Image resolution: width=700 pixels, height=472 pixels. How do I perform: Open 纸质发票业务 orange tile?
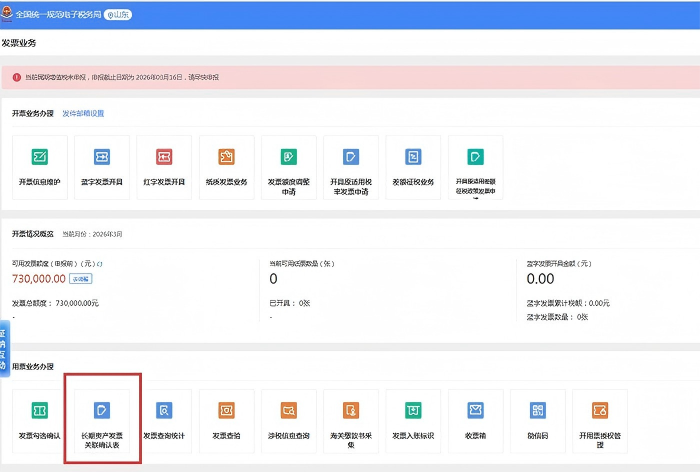(226, 167)
